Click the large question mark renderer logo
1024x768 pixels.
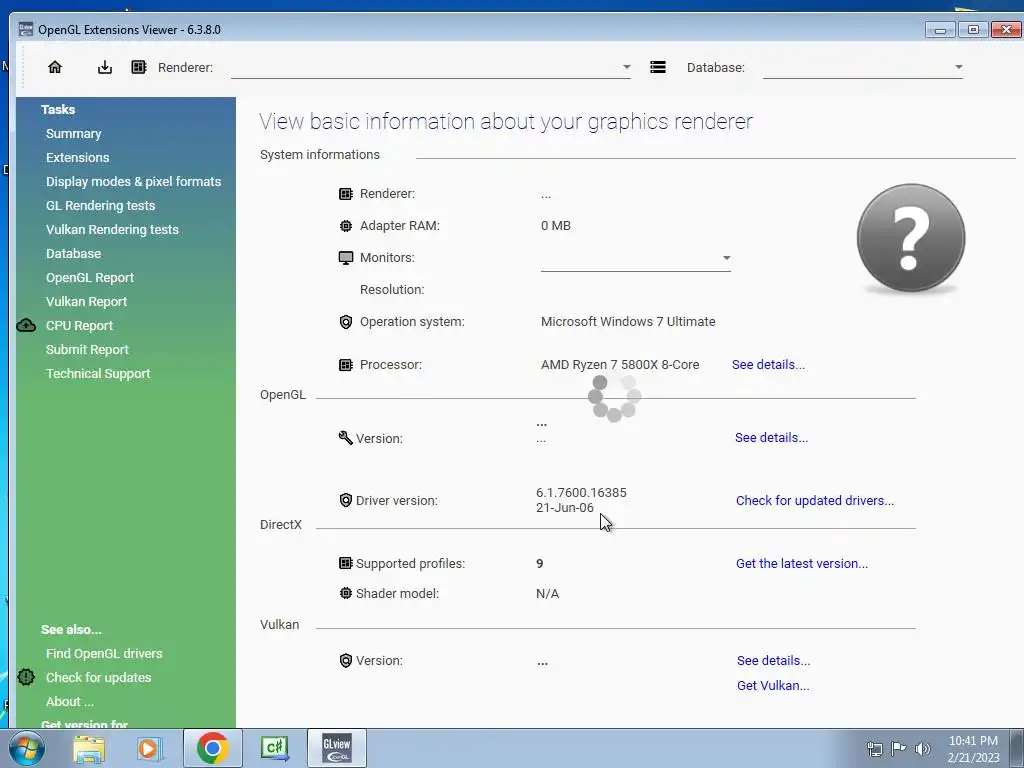[910, 238]
